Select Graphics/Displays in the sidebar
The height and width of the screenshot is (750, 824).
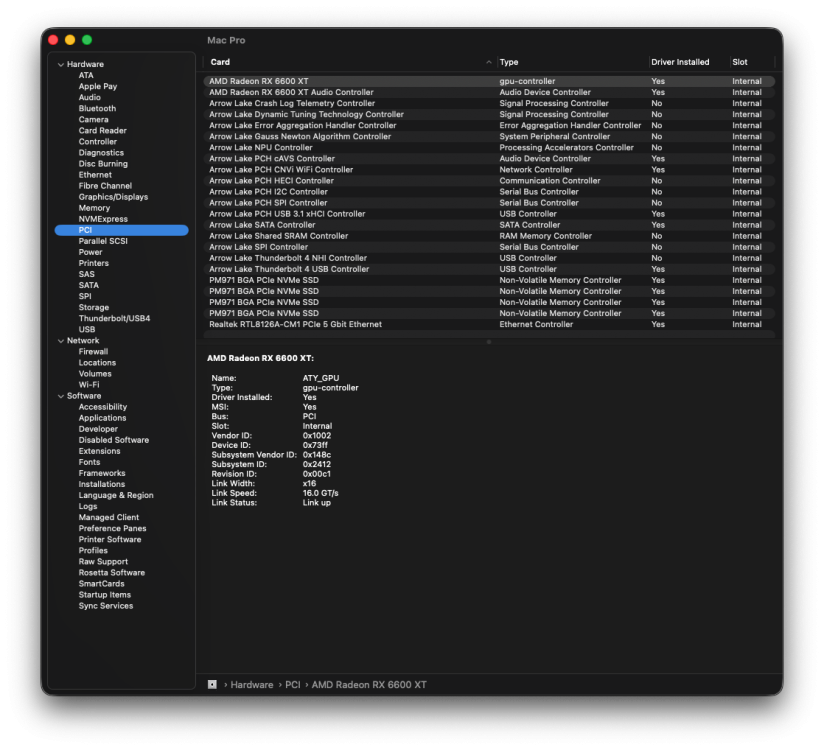pos(113,197)
